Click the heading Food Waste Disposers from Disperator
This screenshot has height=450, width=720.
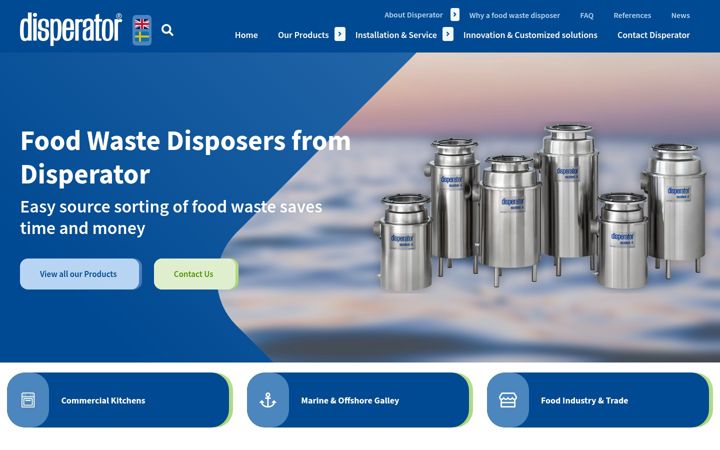(x=186, y=158)
